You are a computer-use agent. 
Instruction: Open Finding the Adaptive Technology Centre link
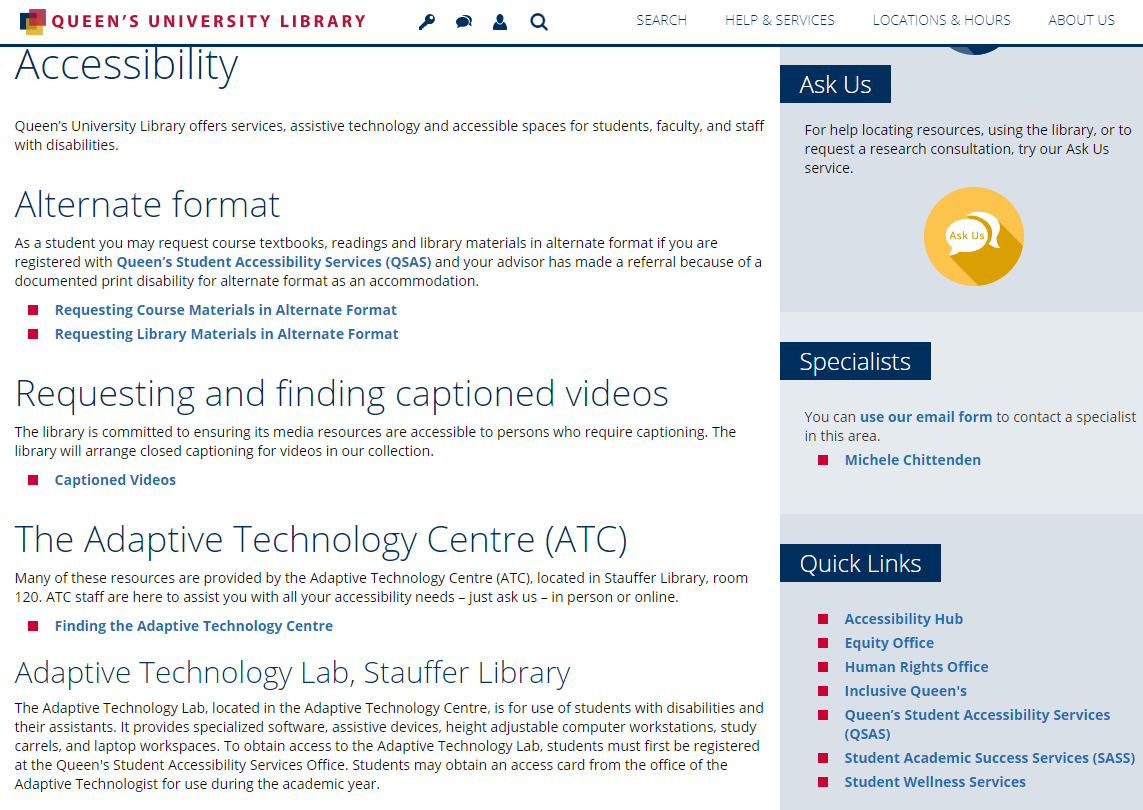coord(193,626)
